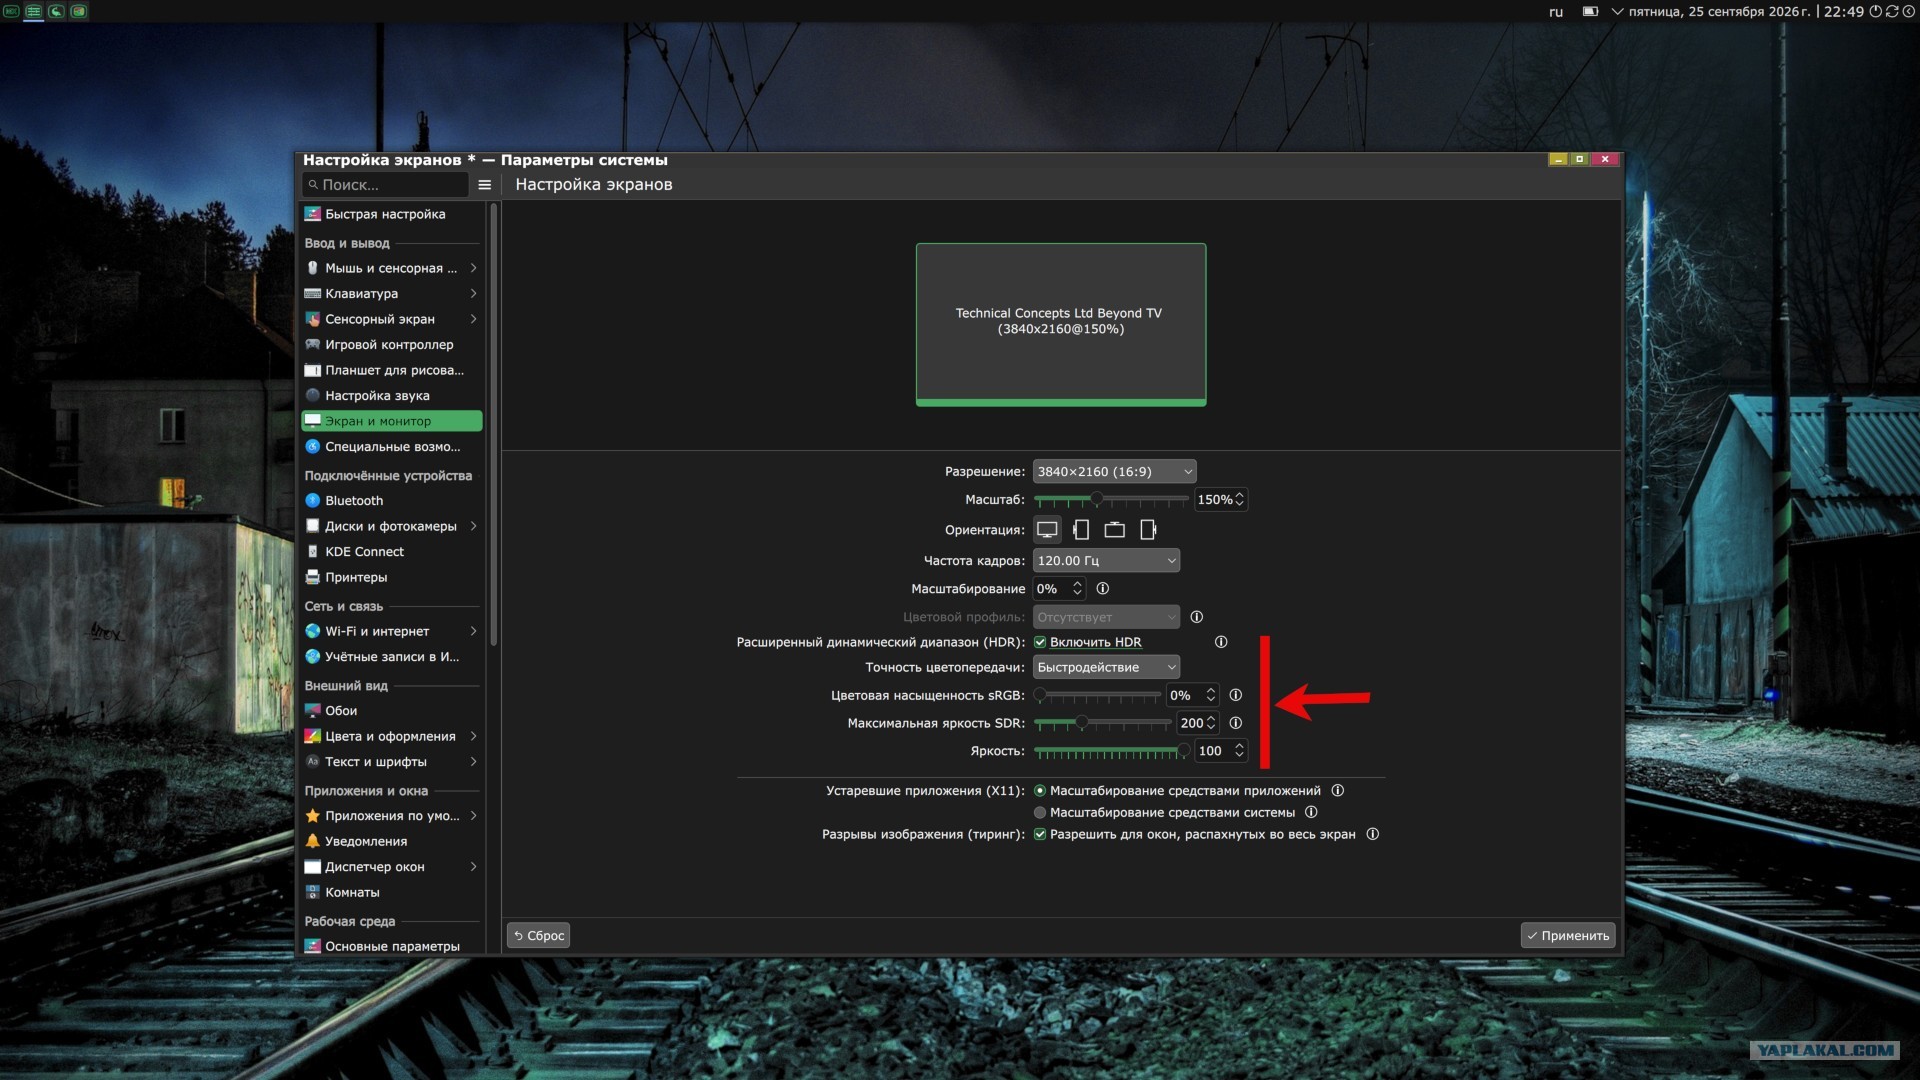The height and width of the screenshot is (1080, 1920).
Task: Click the Применить button
Action: click(x=1567, y=936)
